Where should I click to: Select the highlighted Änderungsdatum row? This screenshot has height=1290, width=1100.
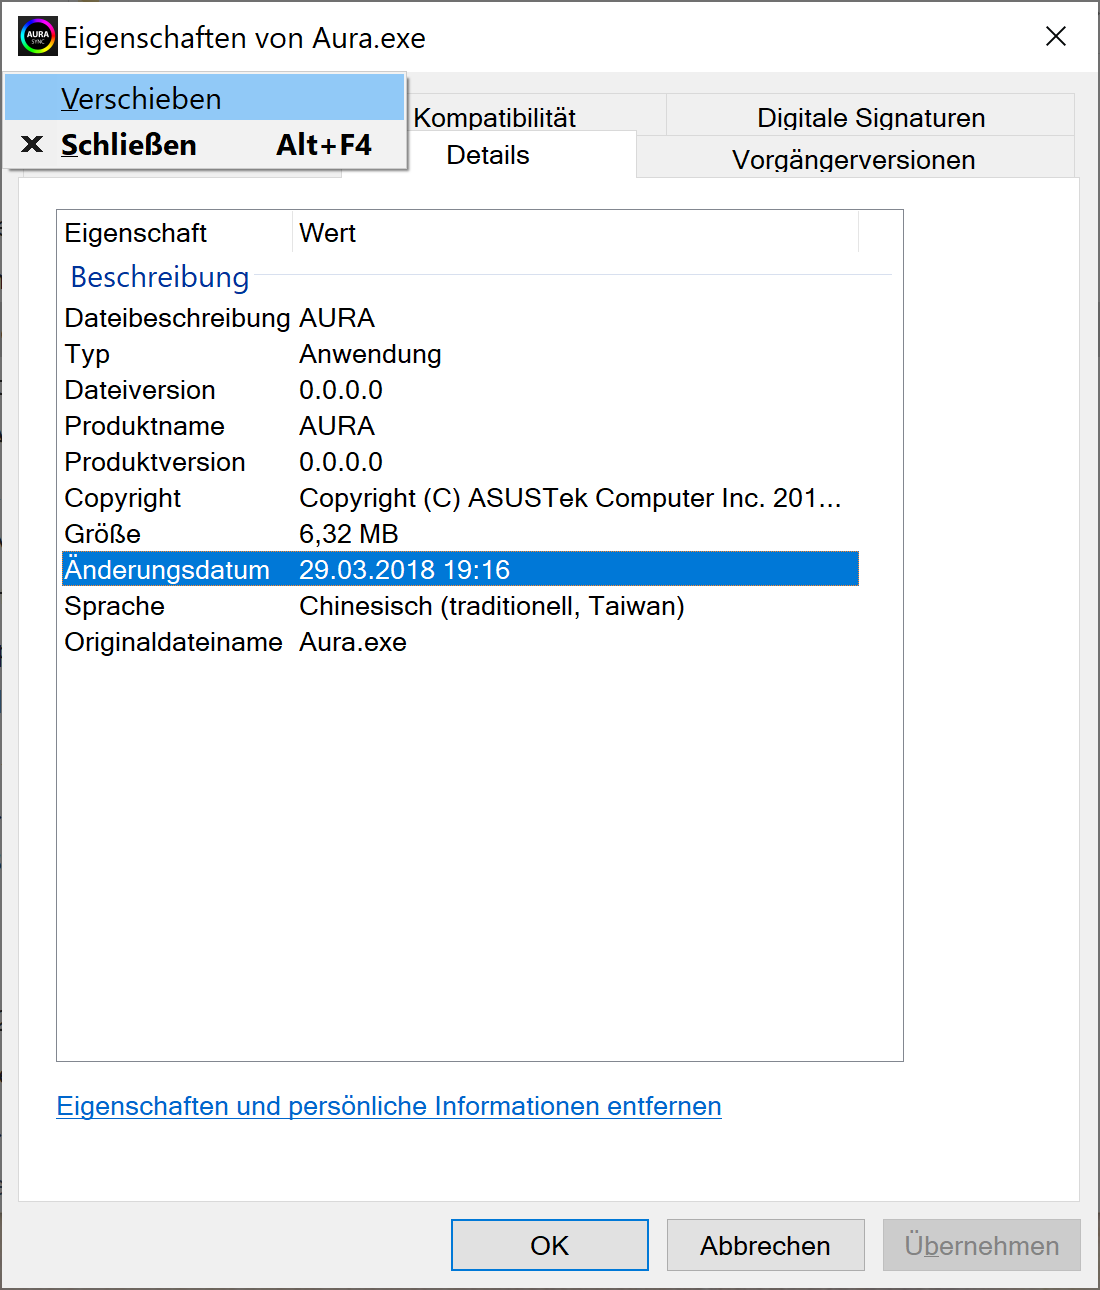click(460, 569)
